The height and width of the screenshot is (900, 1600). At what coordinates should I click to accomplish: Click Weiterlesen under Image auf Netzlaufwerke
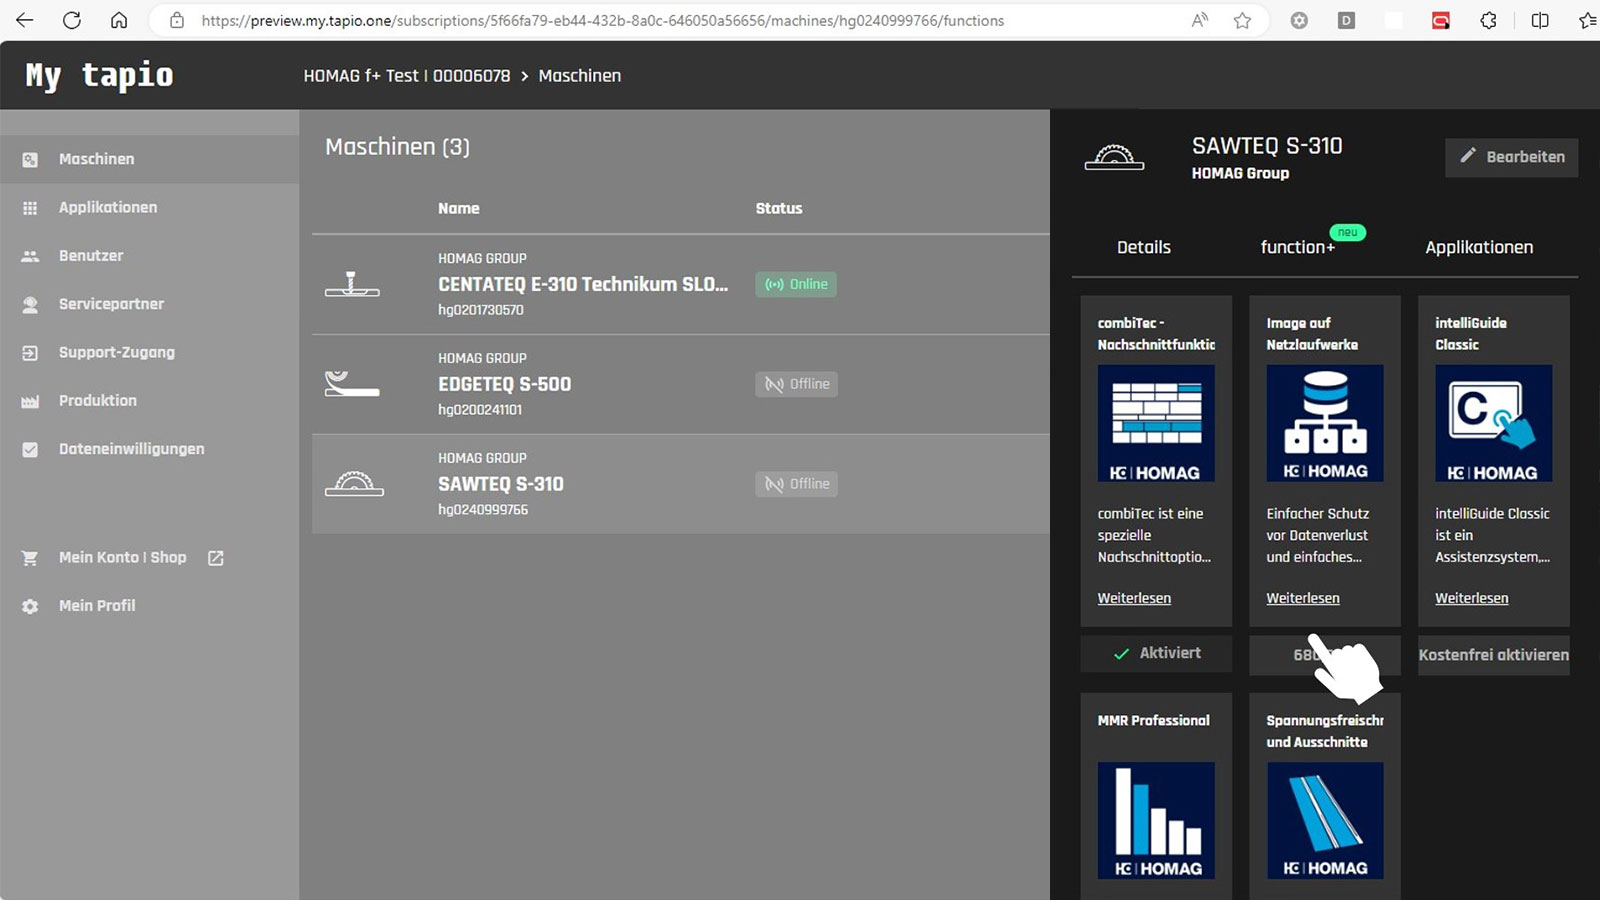tap(1302, 598)
